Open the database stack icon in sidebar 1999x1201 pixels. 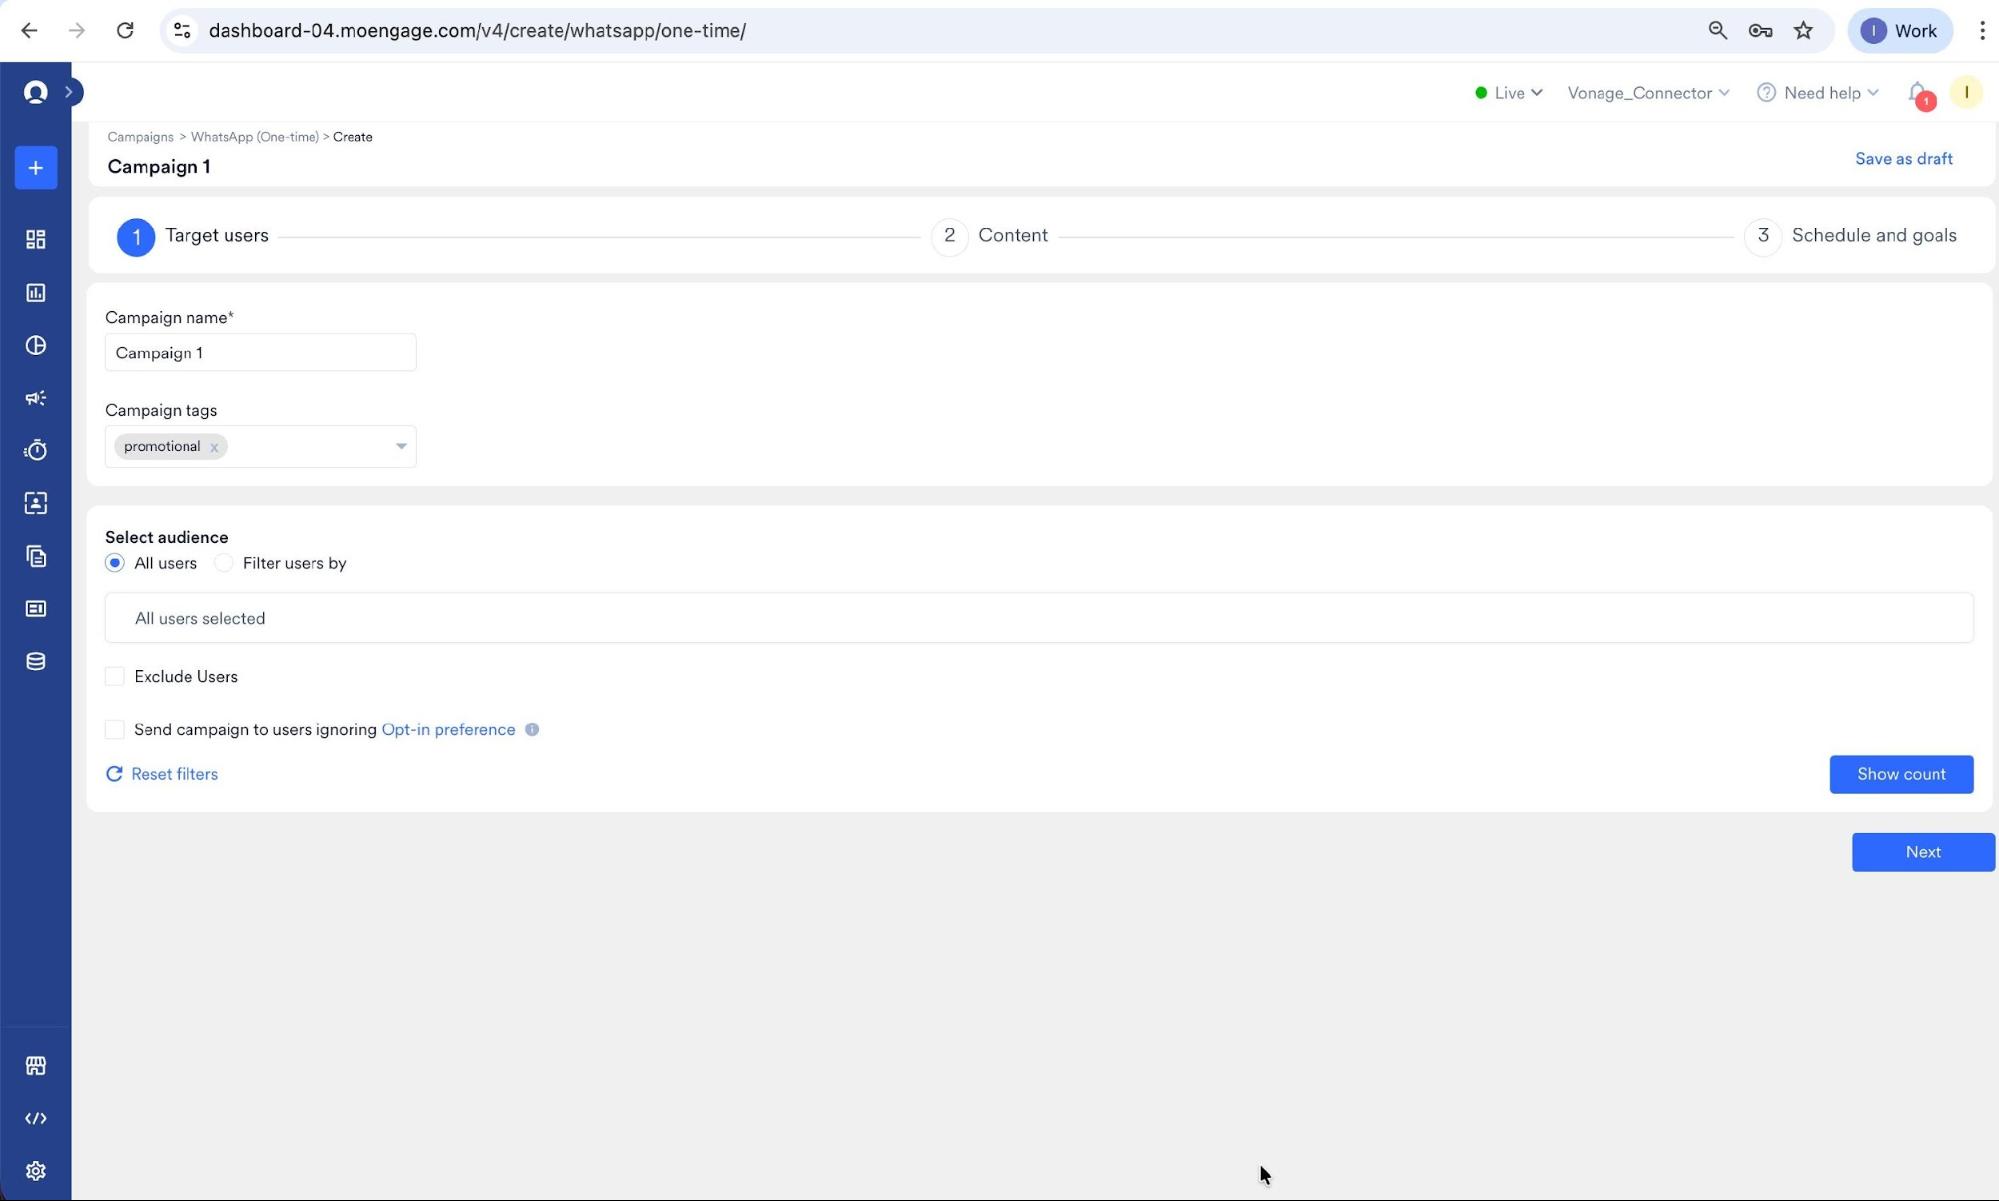(35, 661)
